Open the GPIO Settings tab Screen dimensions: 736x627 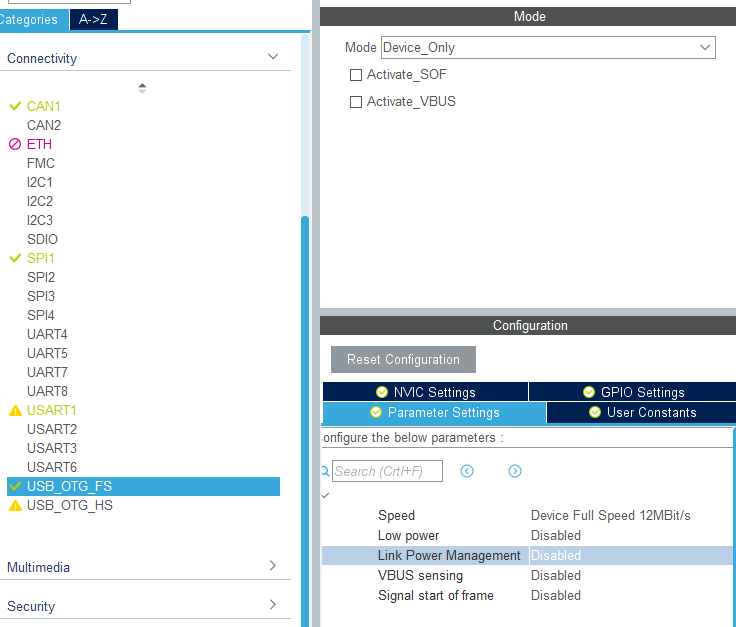tap(633, 392)
